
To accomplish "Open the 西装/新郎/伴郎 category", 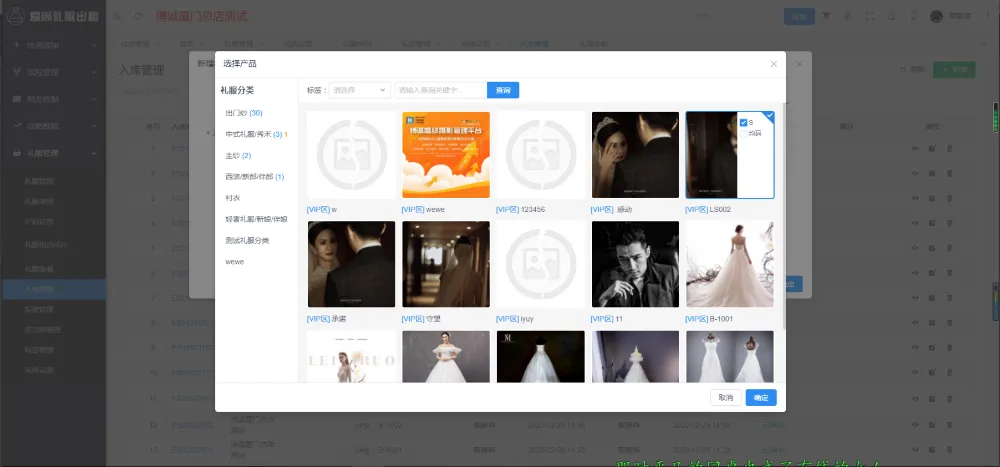I will pyautogui.click(x=254, y=176).
